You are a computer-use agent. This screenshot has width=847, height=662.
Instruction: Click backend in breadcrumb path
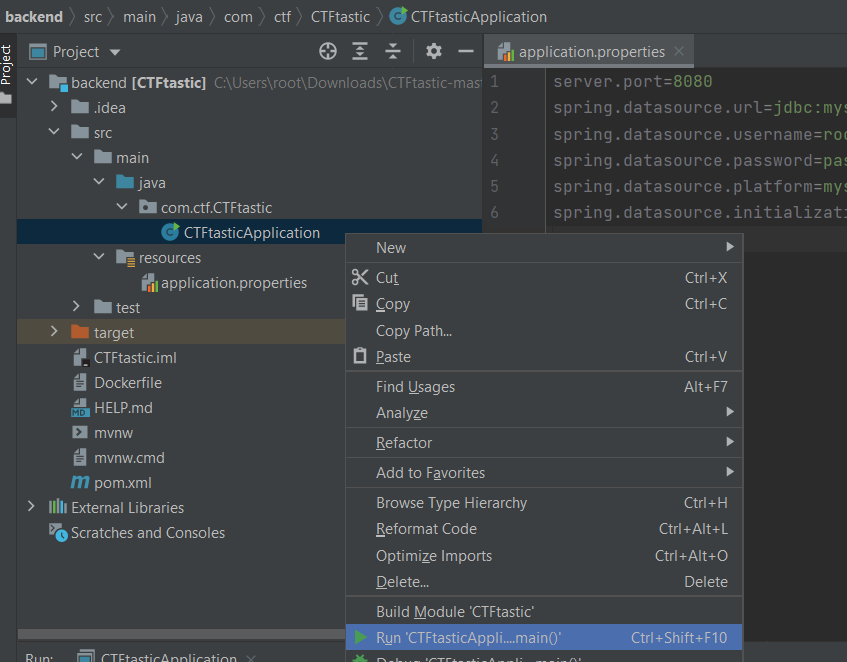pos(34,17)
